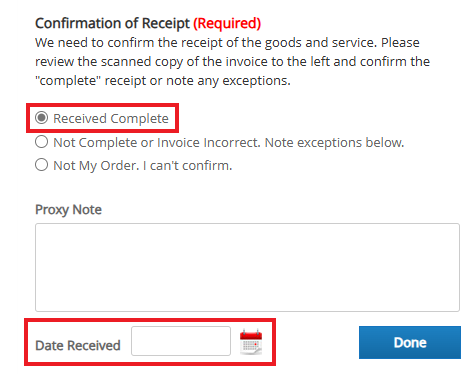The image size is (476, 379).
Task: Click the red (Required) indicator text
Action: point(227,23)
